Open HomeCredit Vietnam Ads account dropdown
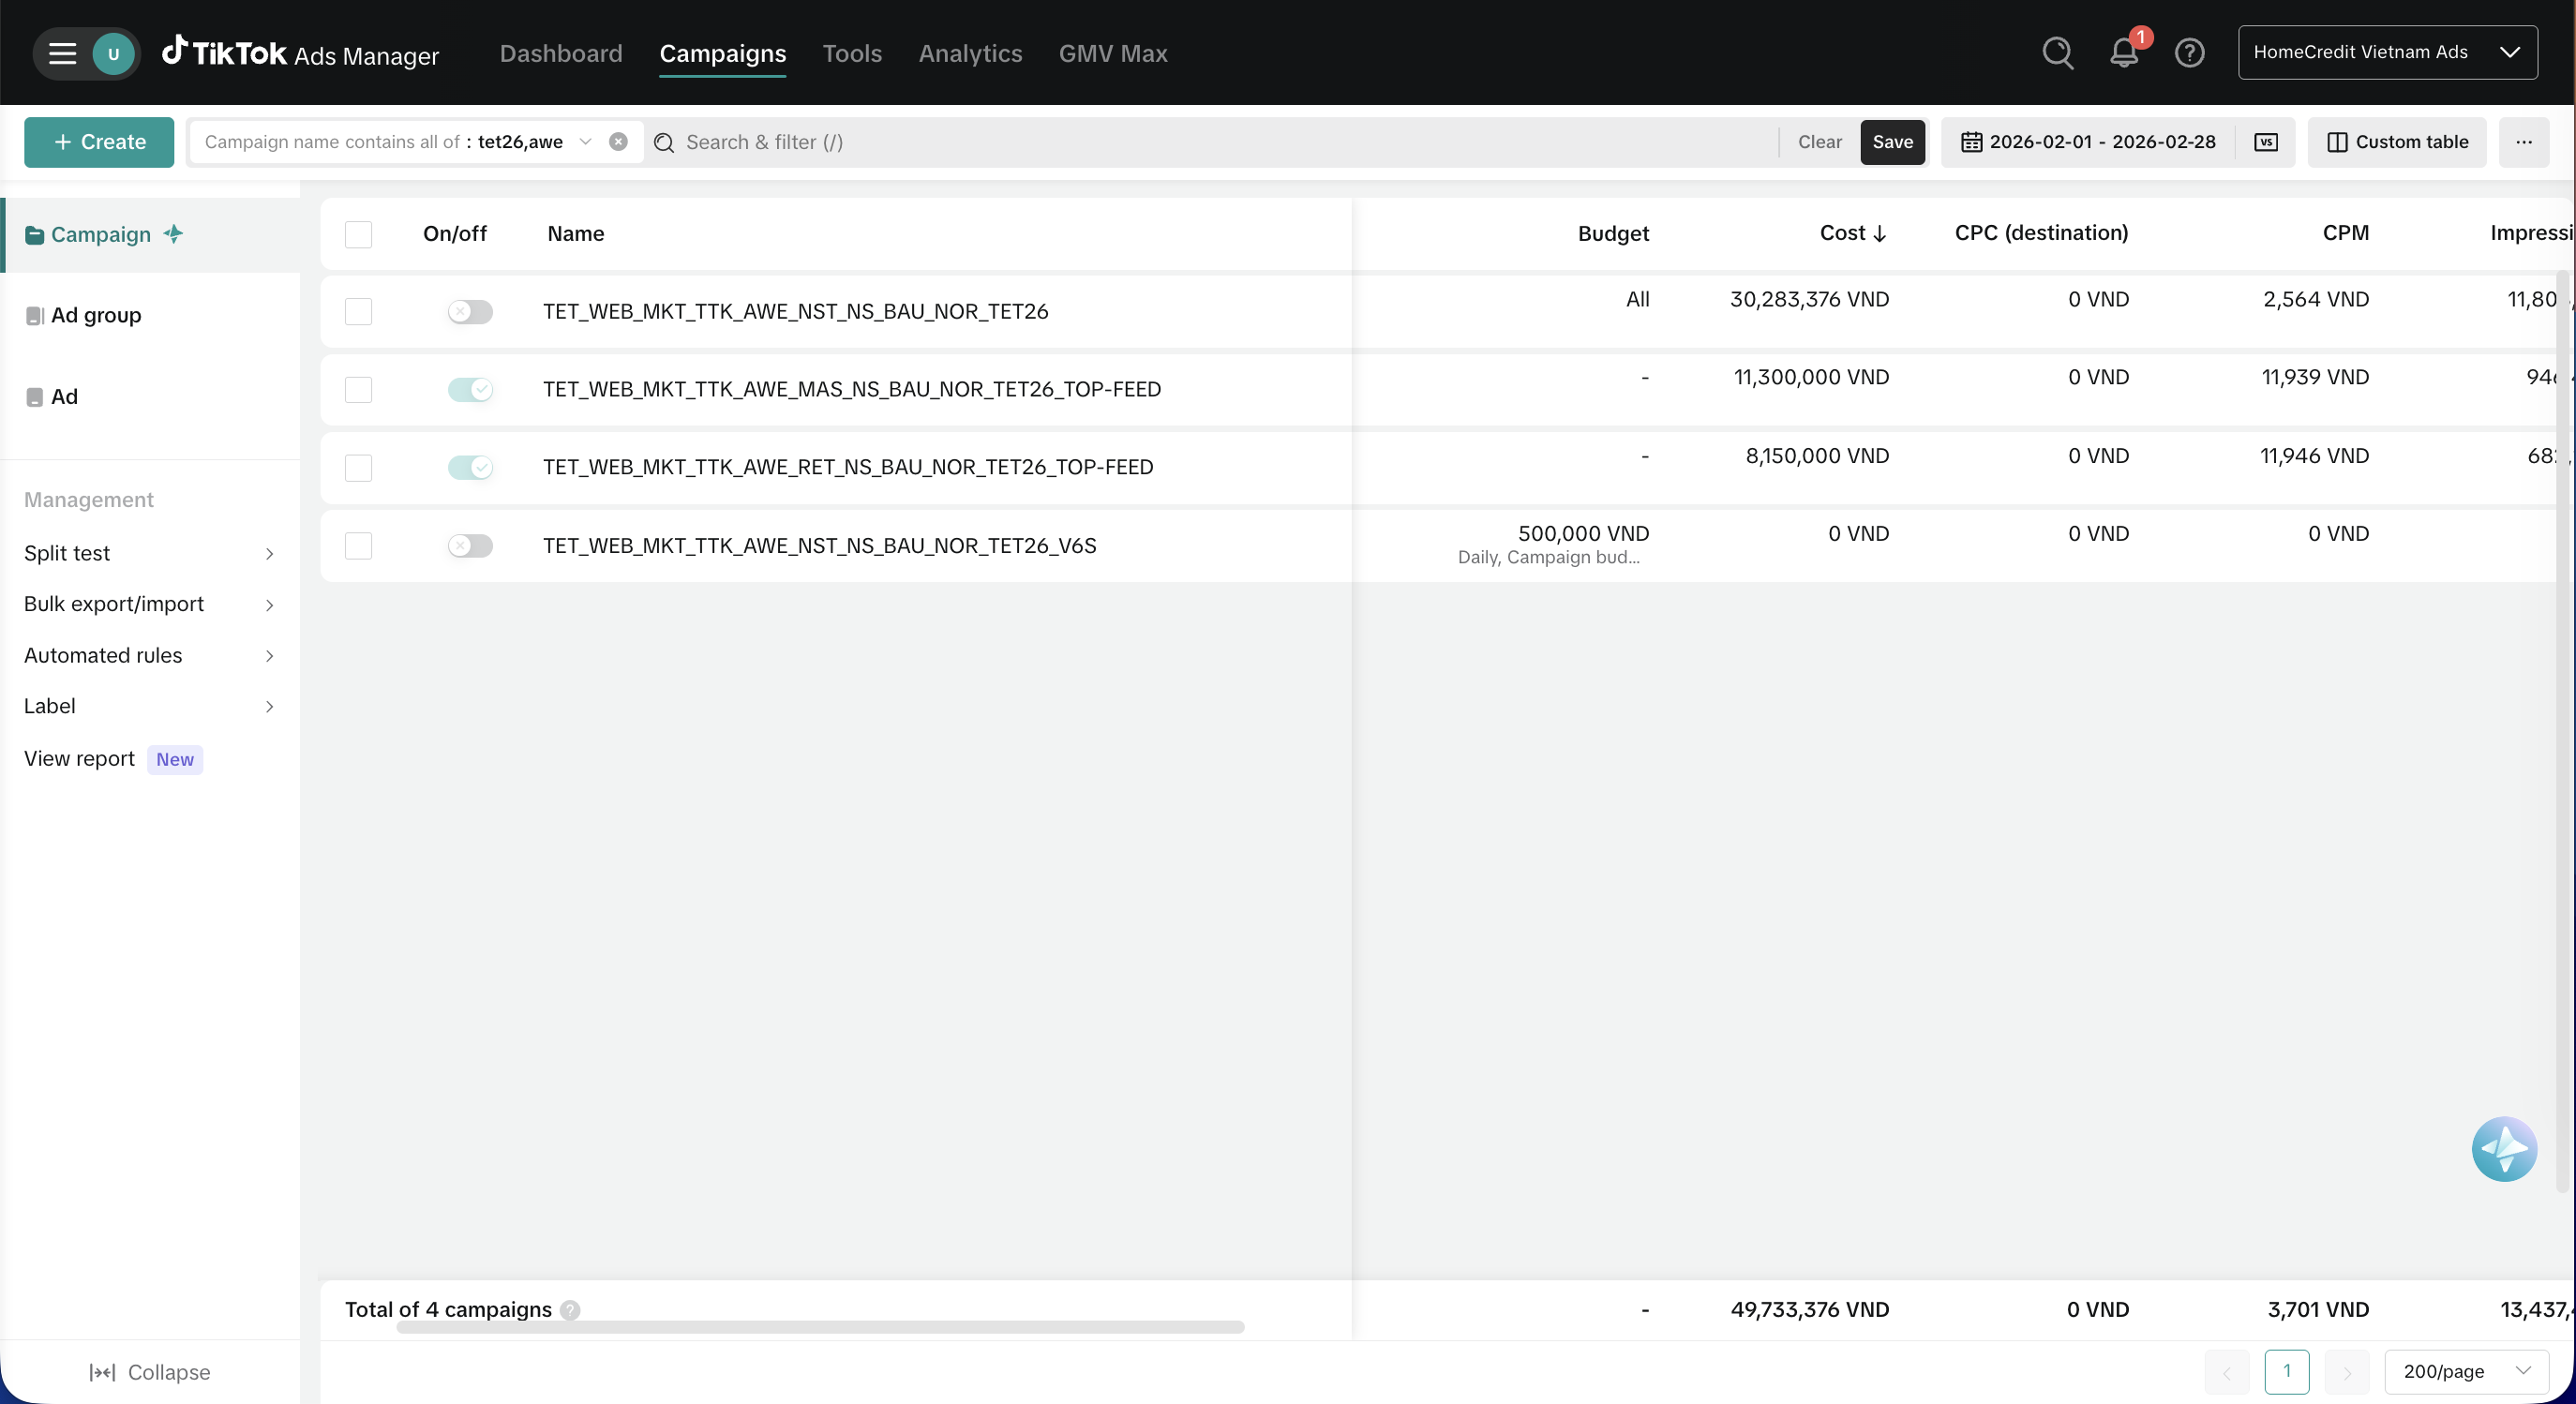This screenshot has height=1404, width=2576. 2387,53
